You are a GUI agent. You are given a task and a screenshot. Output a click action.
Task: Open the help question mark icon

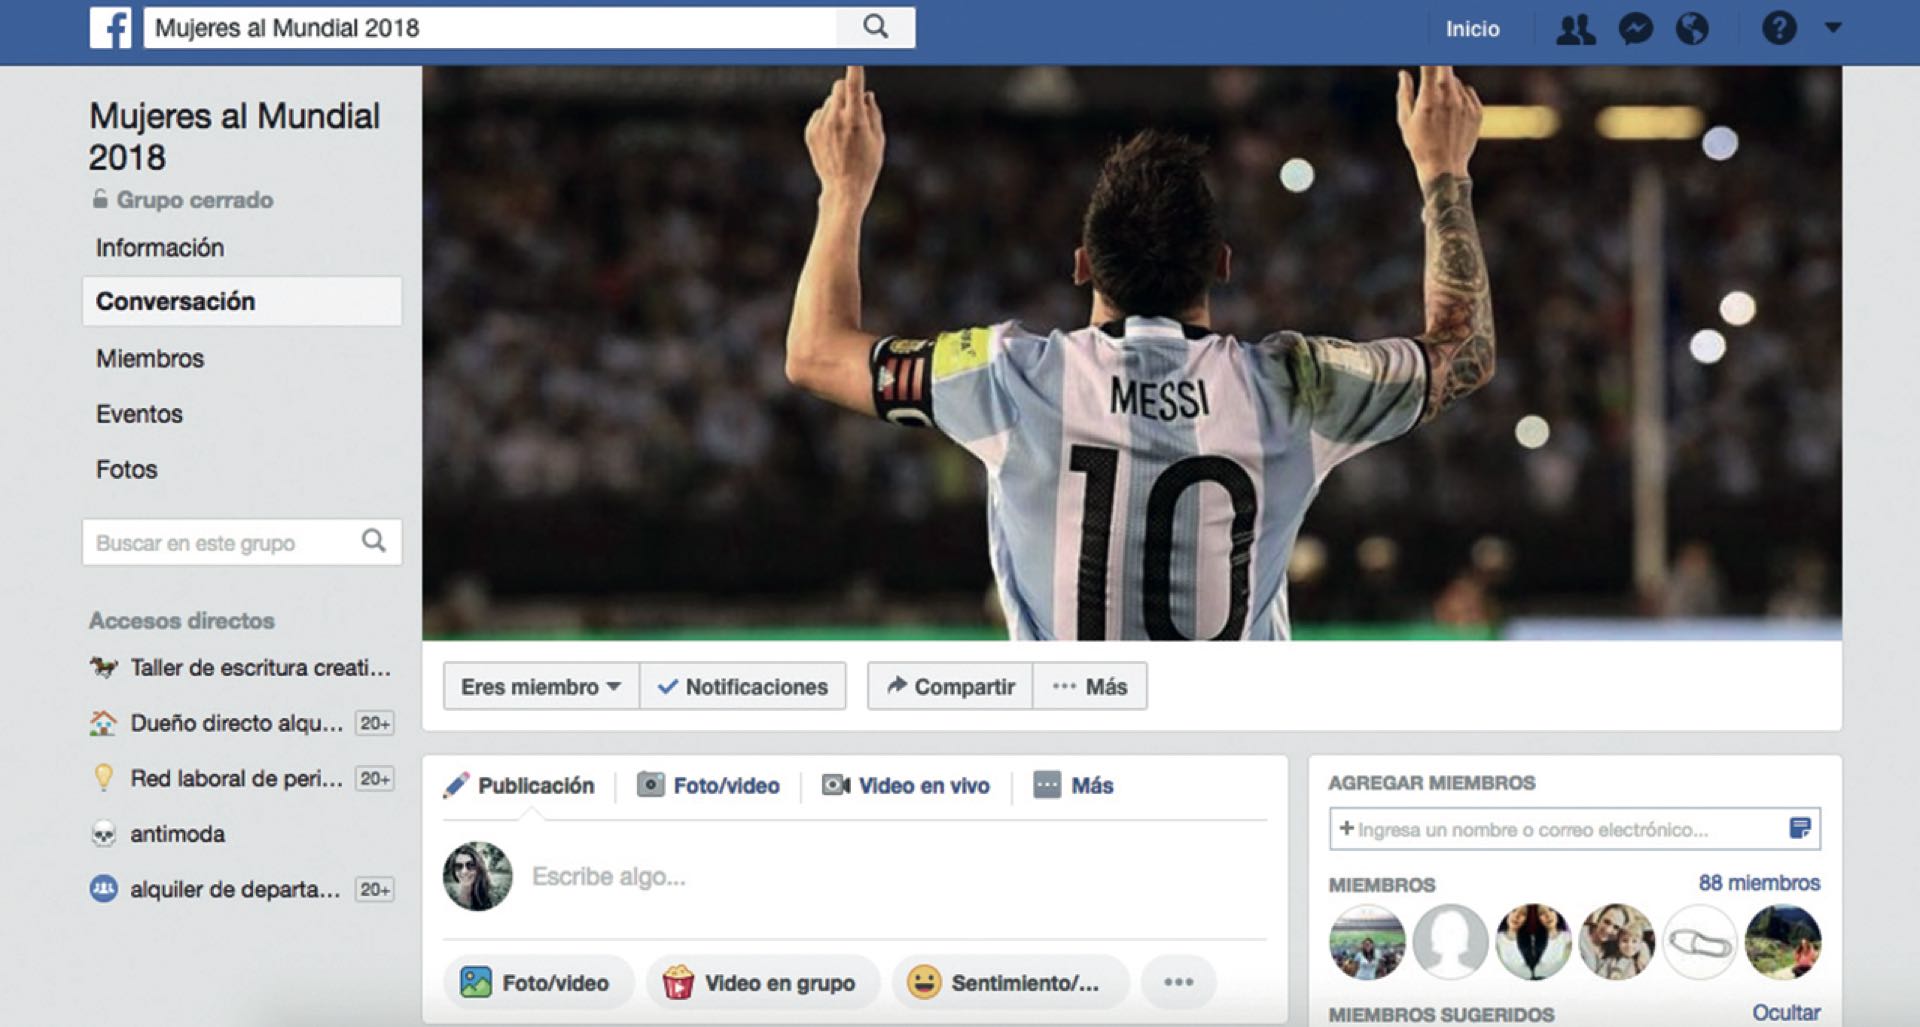tap(1779, 29)
